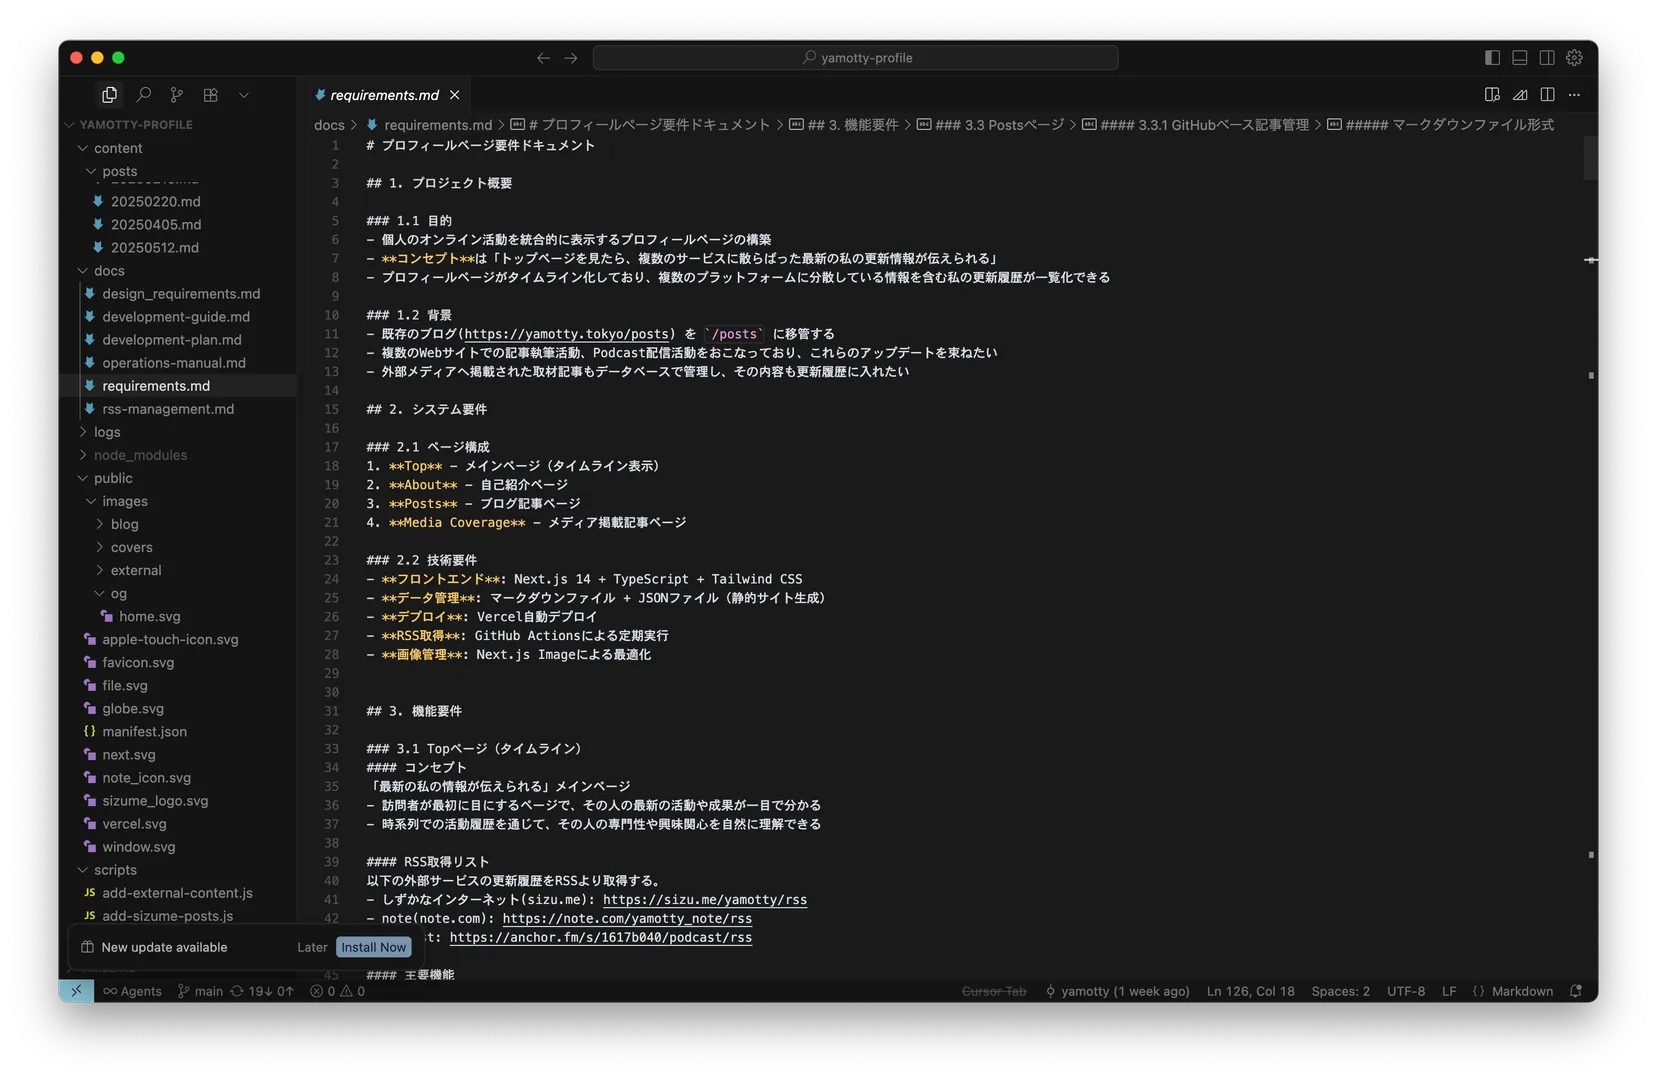Open Markdown preview to the side
The image size is (1657, 1080).
coord(1492,94)
